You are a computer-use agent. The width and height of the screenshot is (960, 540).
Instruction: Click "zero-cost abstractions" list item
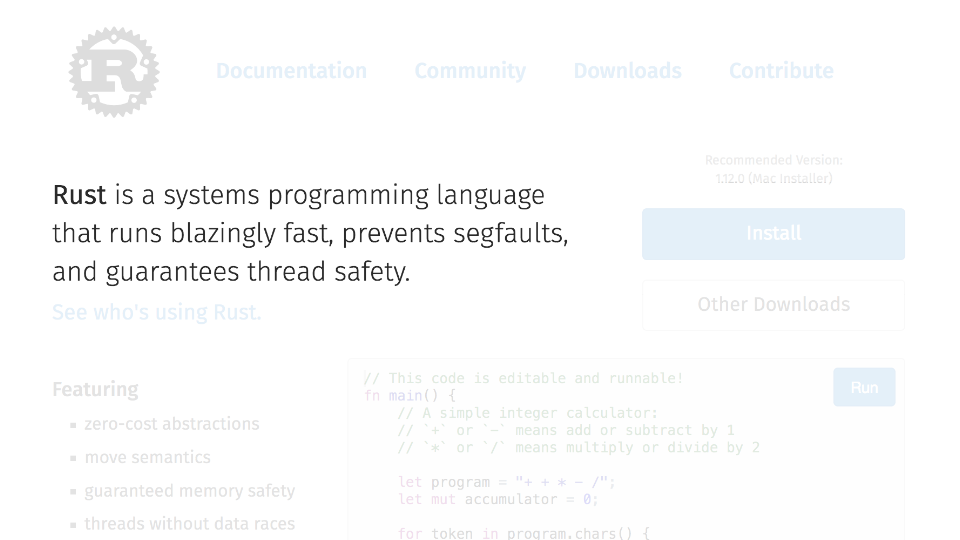pos(172,424)
